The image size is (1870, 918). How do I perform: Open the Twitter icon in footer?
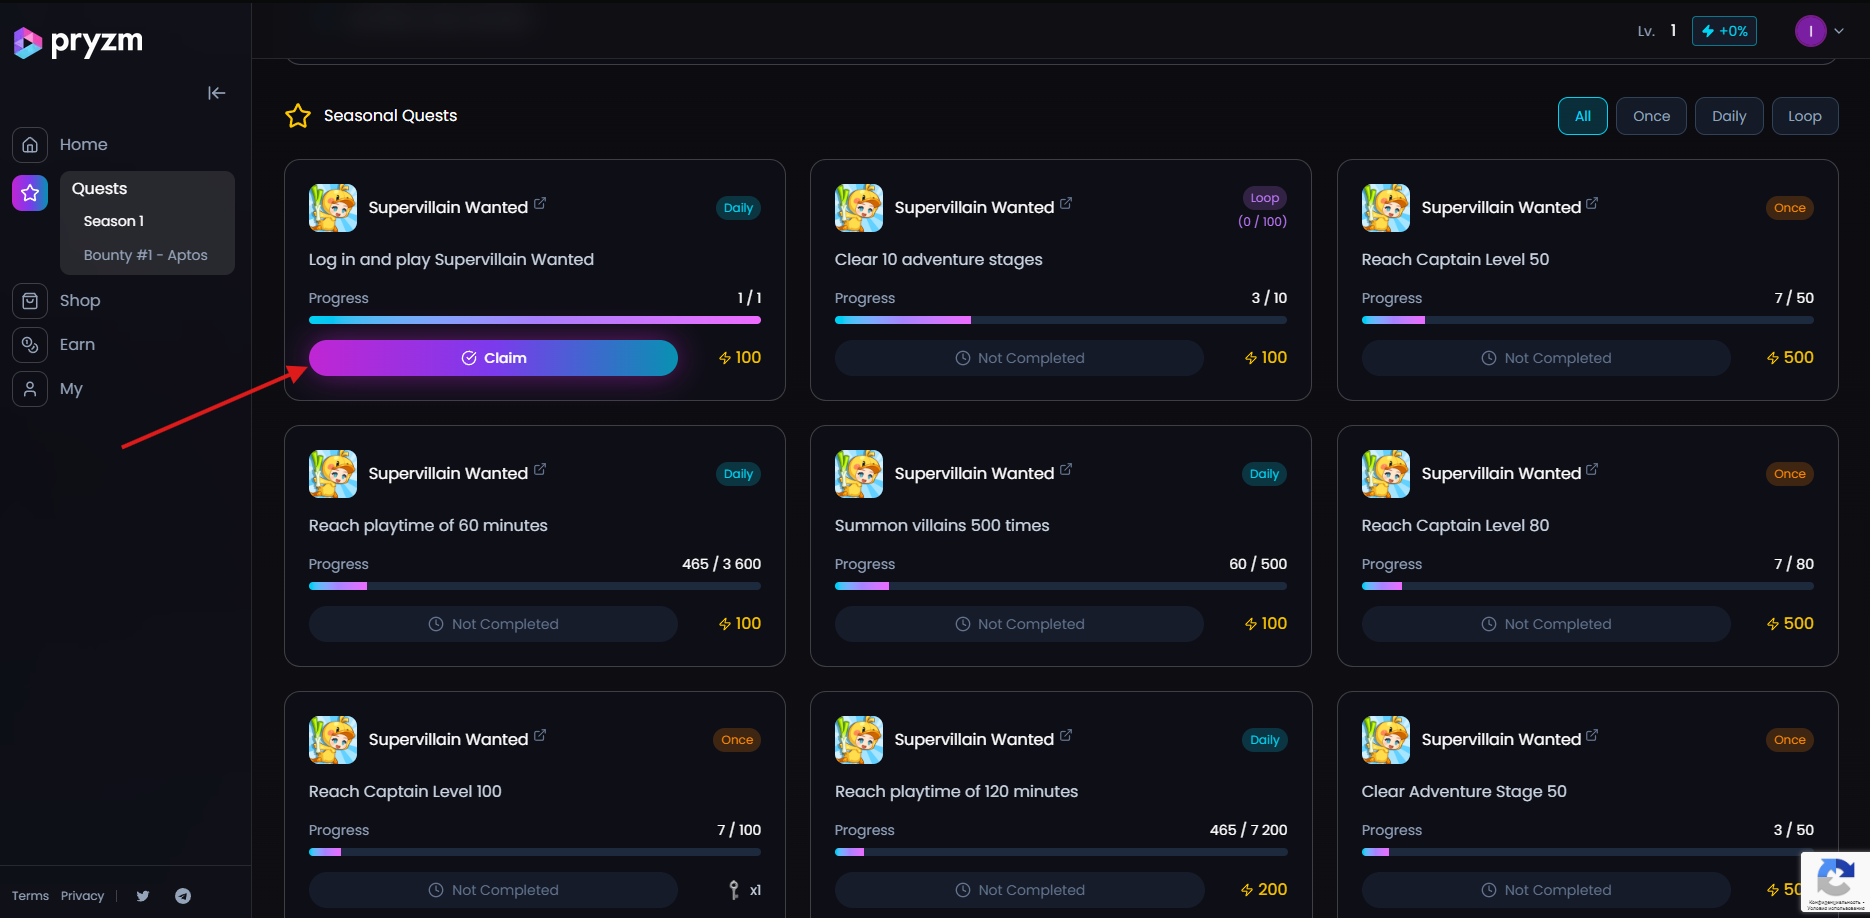[143, 896]
